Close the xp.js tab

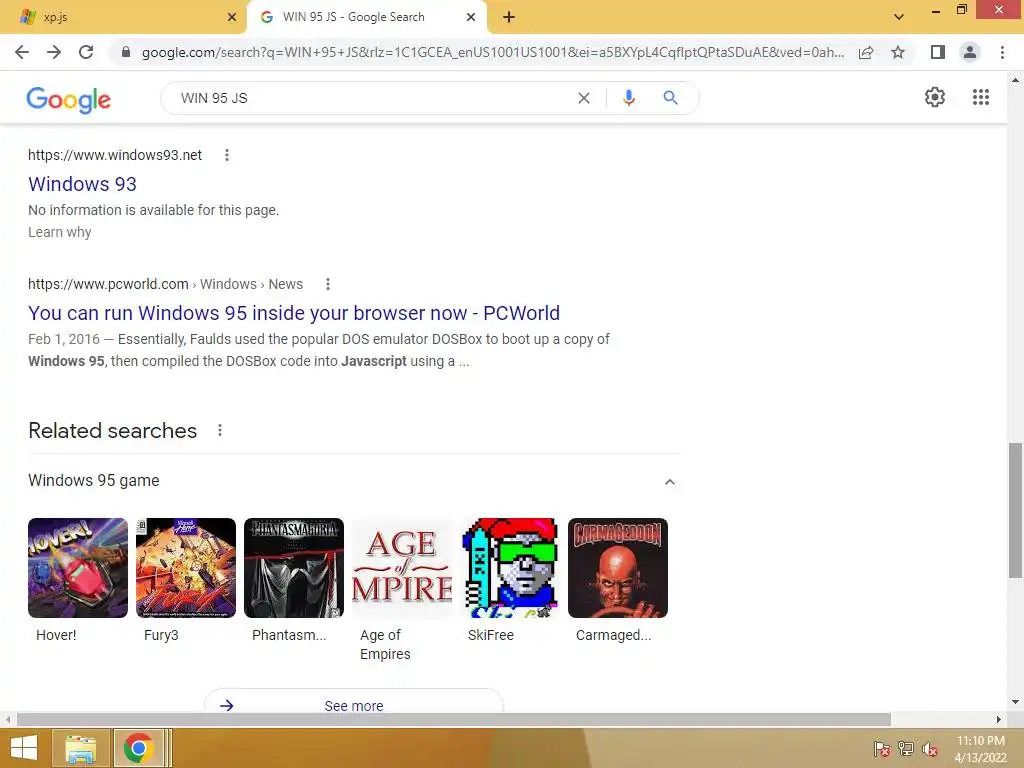[x=232, y=17]
